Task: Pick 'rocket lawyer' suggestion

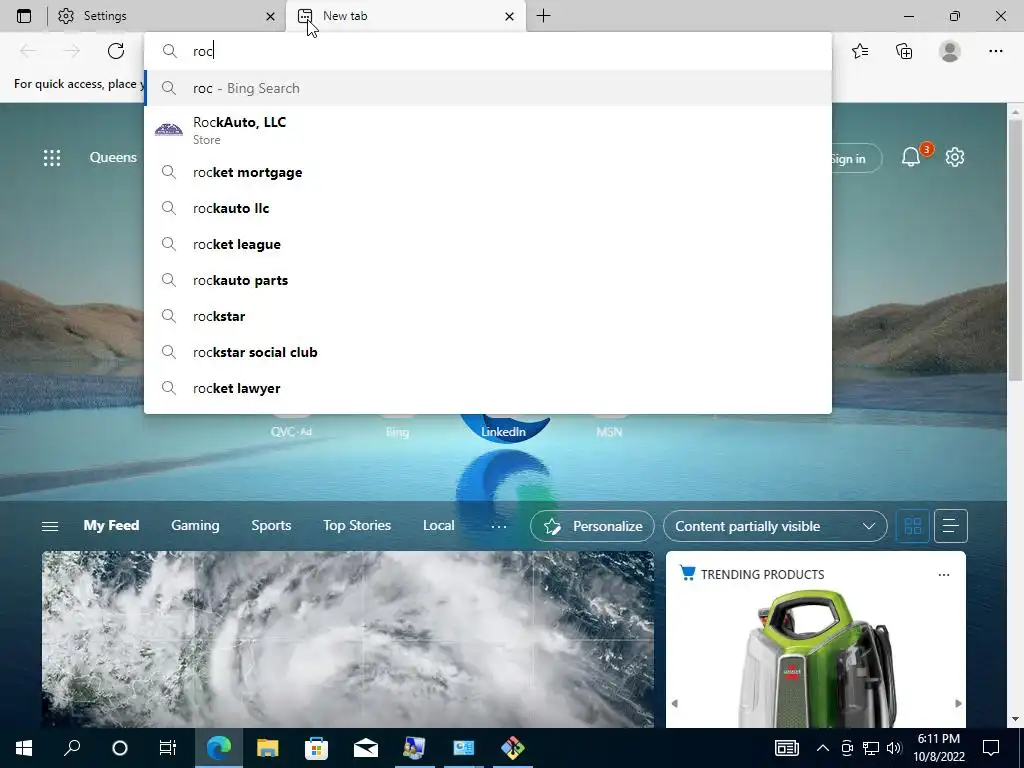Action: [487, 388]
